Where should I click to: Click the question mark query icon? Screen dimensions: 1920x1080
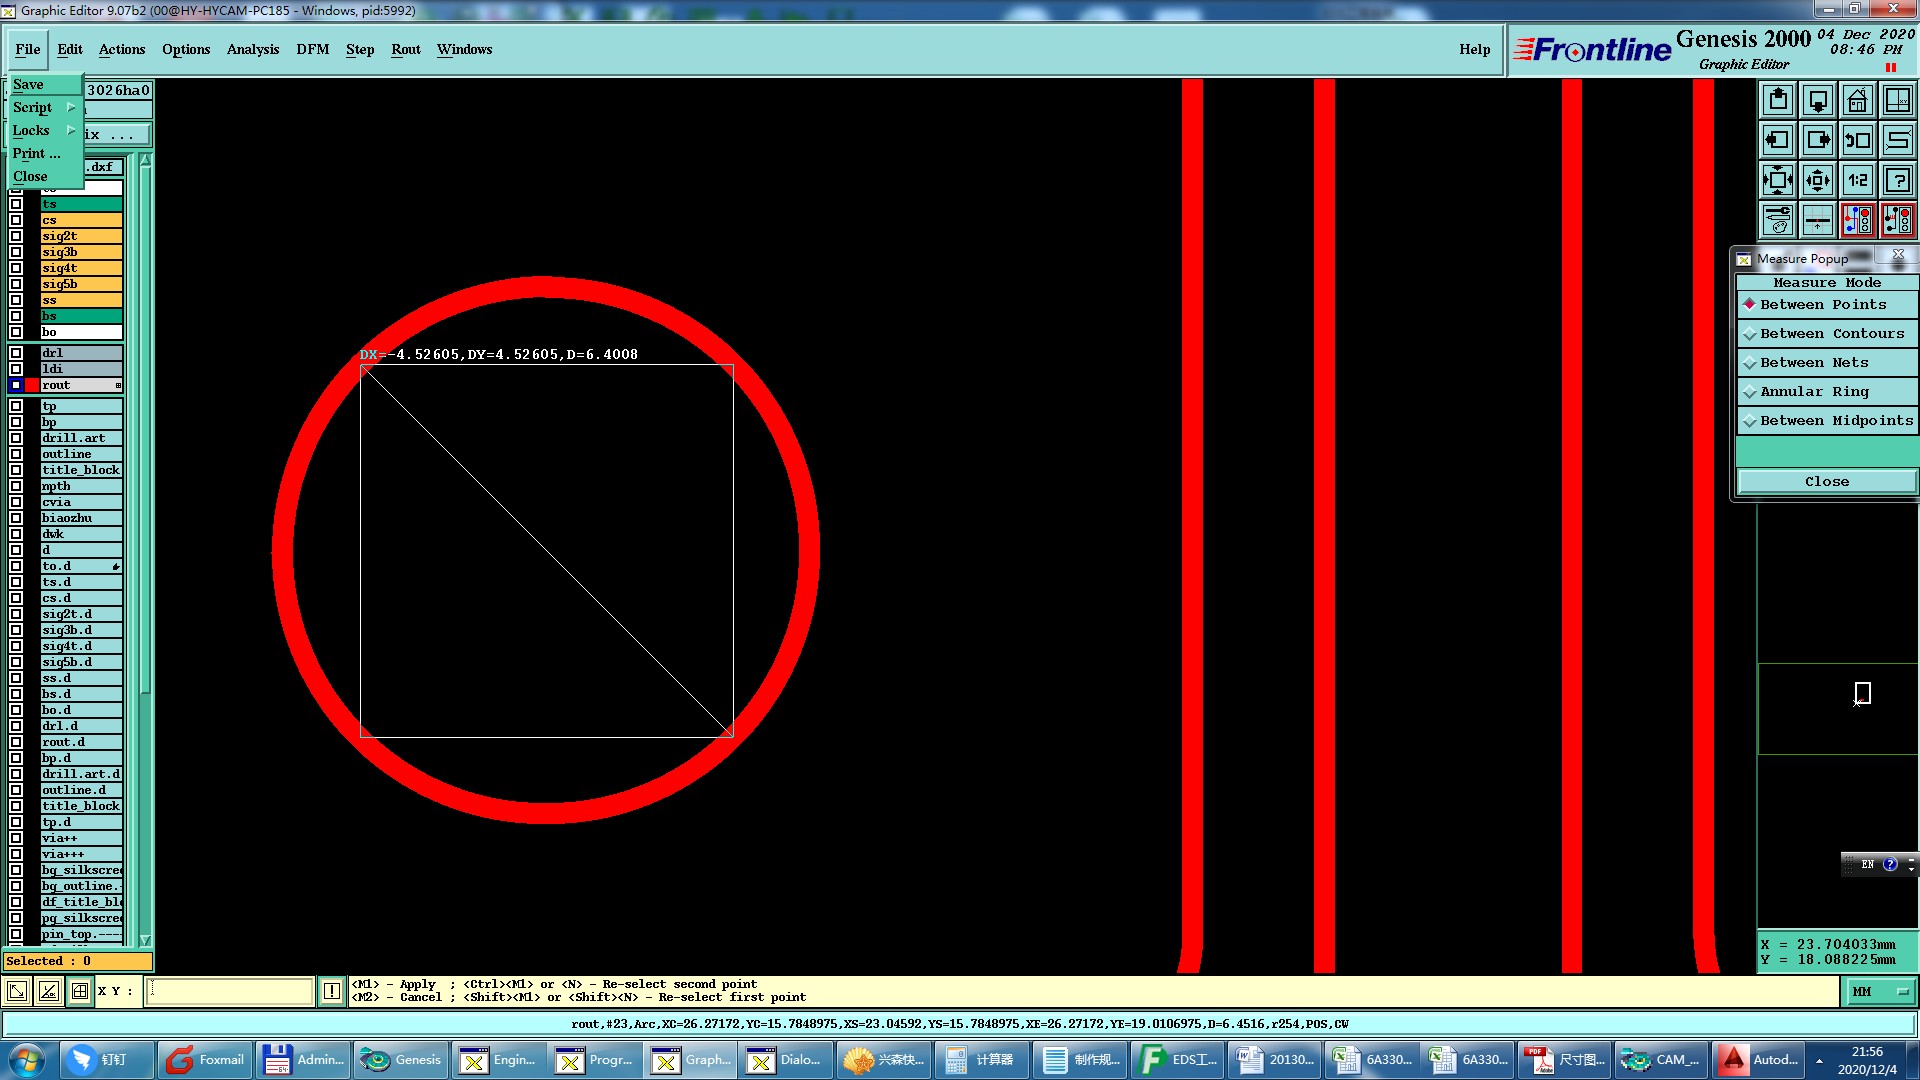(x=1898, y=180)
